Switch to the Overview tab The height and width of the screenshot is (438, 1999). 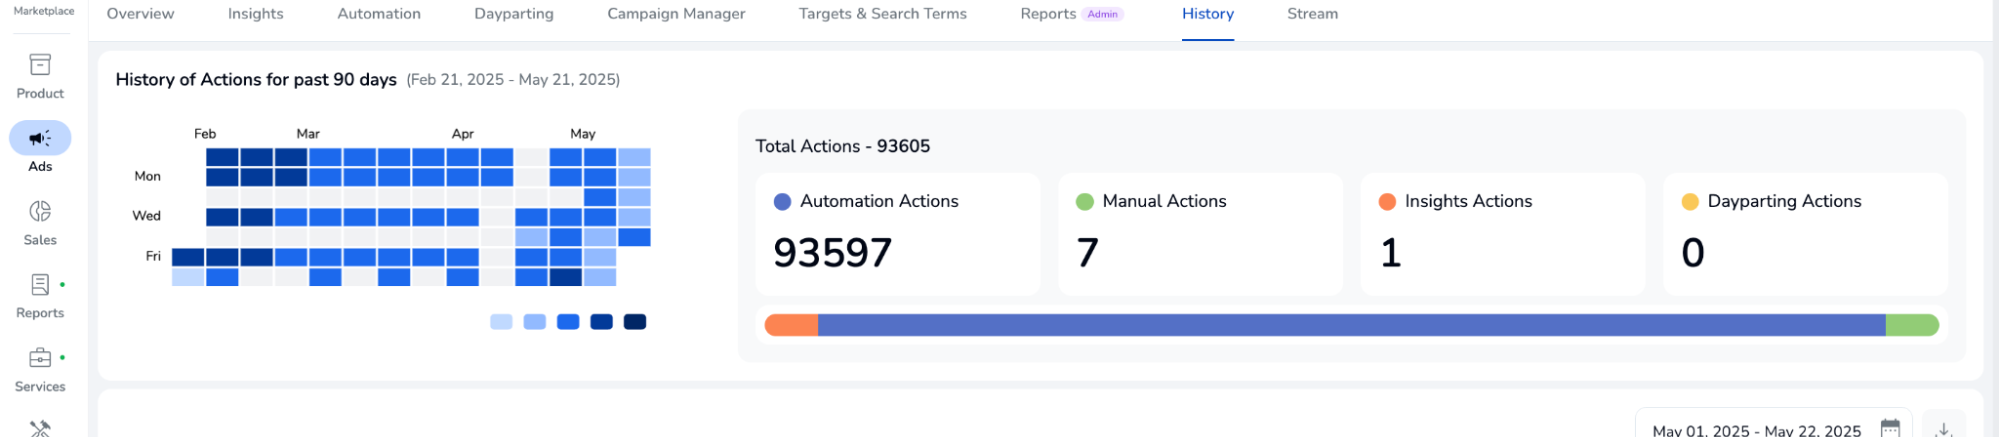140,14
